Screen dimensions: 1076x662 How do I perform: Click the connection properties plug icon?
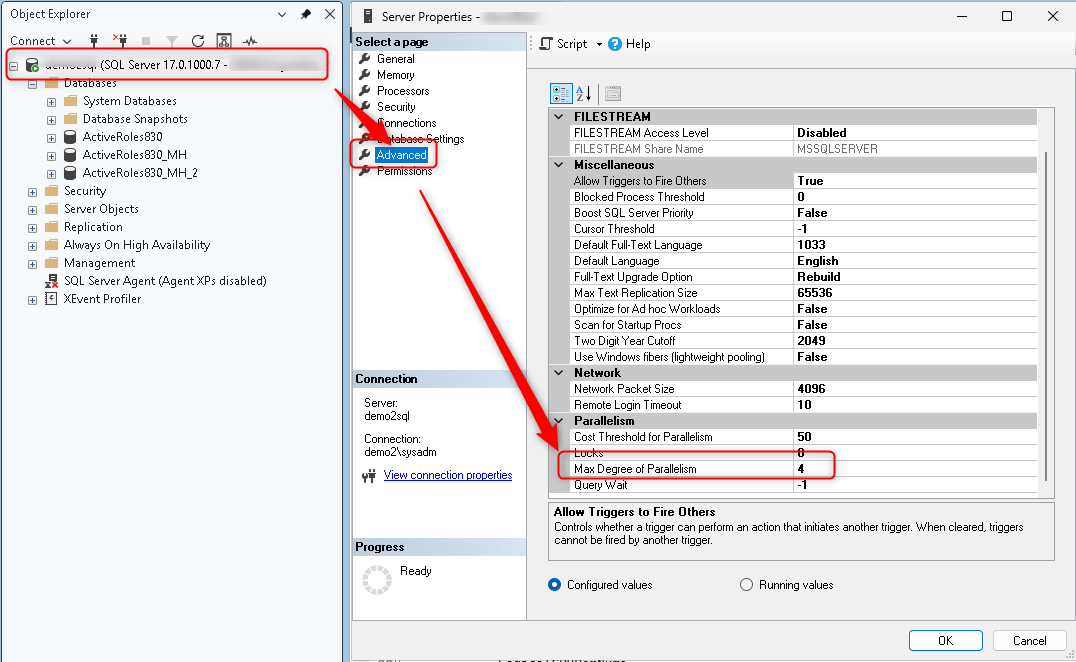click(369, 475)
